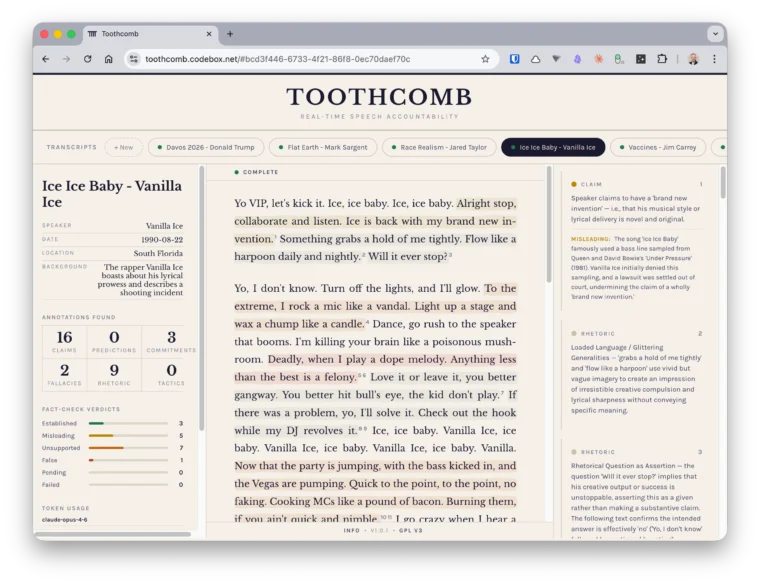
Task: Click the left sidebar vertical scrollbar
Action: tap(202, 299)
